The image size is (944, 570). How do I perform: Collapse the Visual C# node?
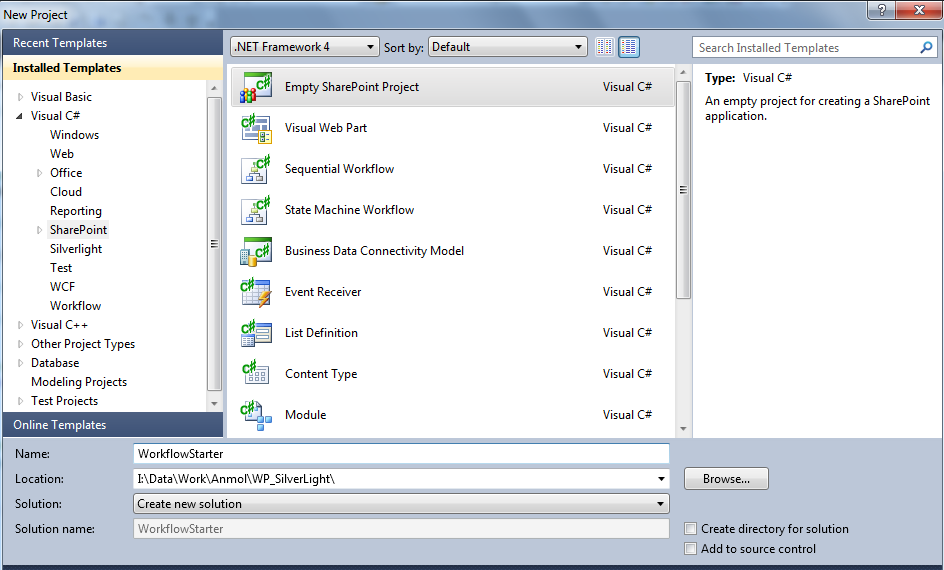(x=20, y=116)
